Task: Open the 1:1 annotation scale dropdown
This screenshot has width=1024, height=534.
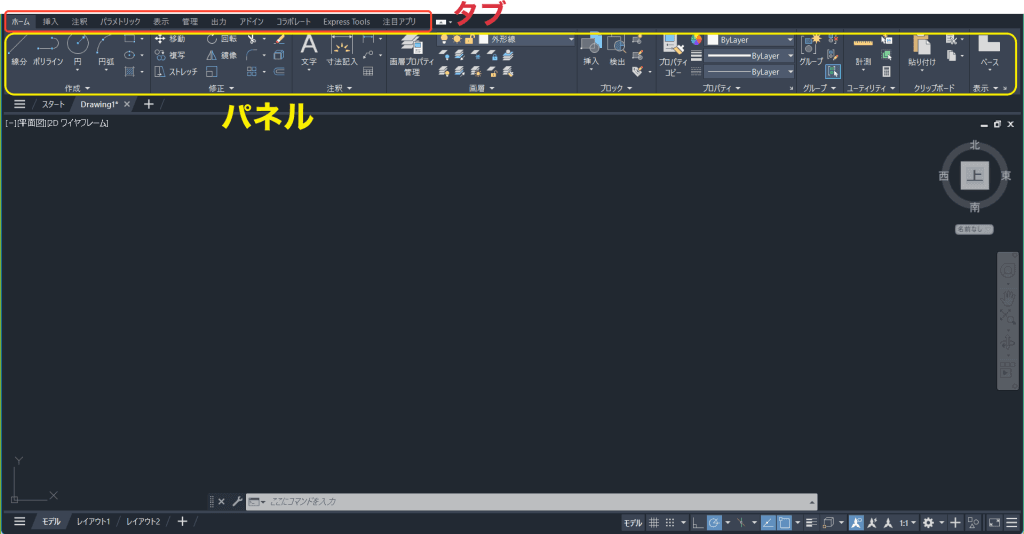Action: (907, 522)
